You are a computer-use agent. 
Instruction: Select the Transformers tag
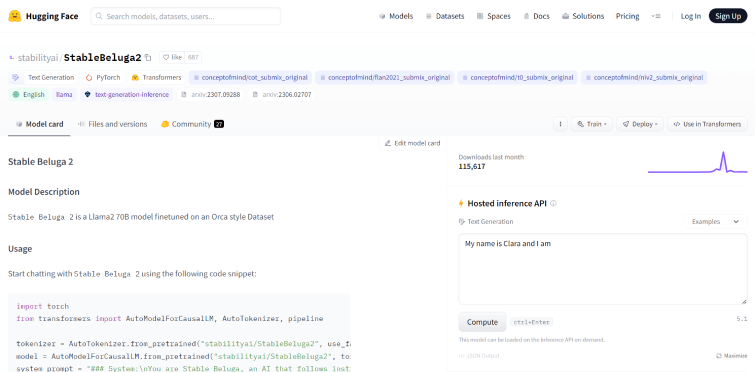(x=156, y=77)
